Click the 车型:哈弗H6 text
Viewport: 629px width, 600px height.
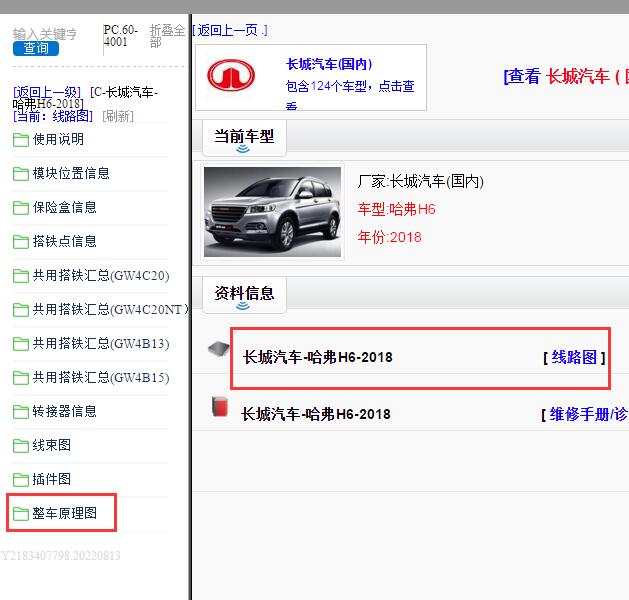tap(396, 209)
